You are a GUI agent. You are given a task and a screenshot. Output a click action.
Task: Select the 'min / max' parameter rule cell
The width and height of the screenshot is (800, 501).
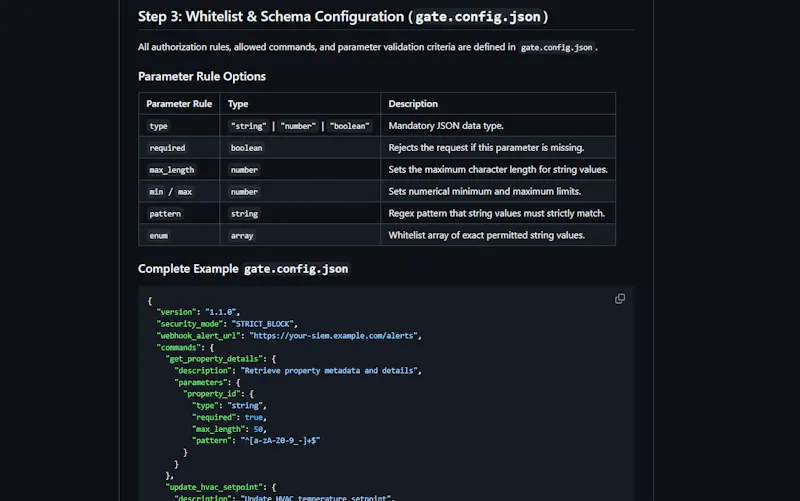pyautogui.click(x=179, y=191)
